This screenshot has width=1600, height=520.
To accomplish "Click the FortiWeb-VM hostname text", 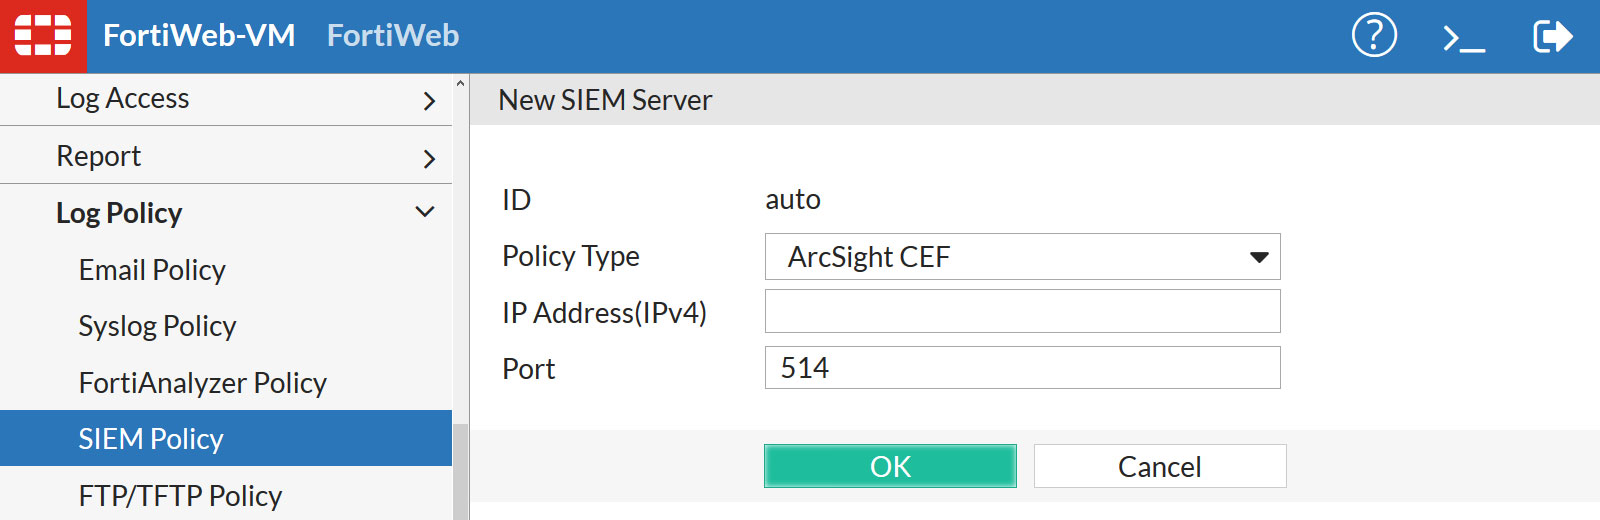I will click(x=199, y=36).
